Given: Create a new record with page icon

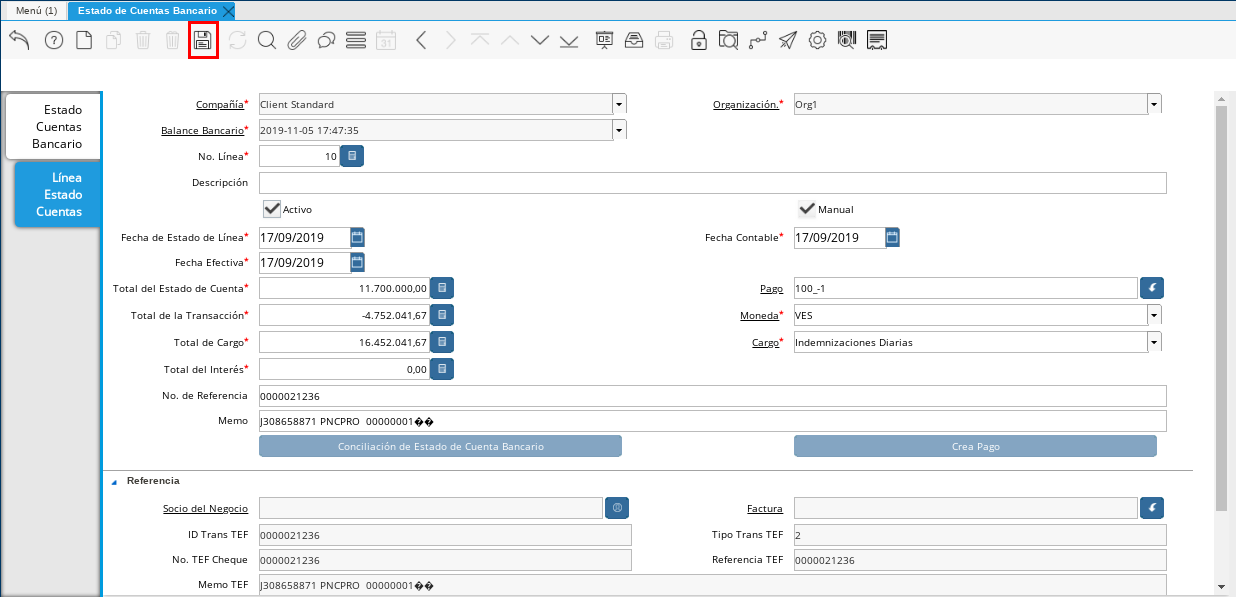Looking at the screenshot, I should tap(85, 41).
